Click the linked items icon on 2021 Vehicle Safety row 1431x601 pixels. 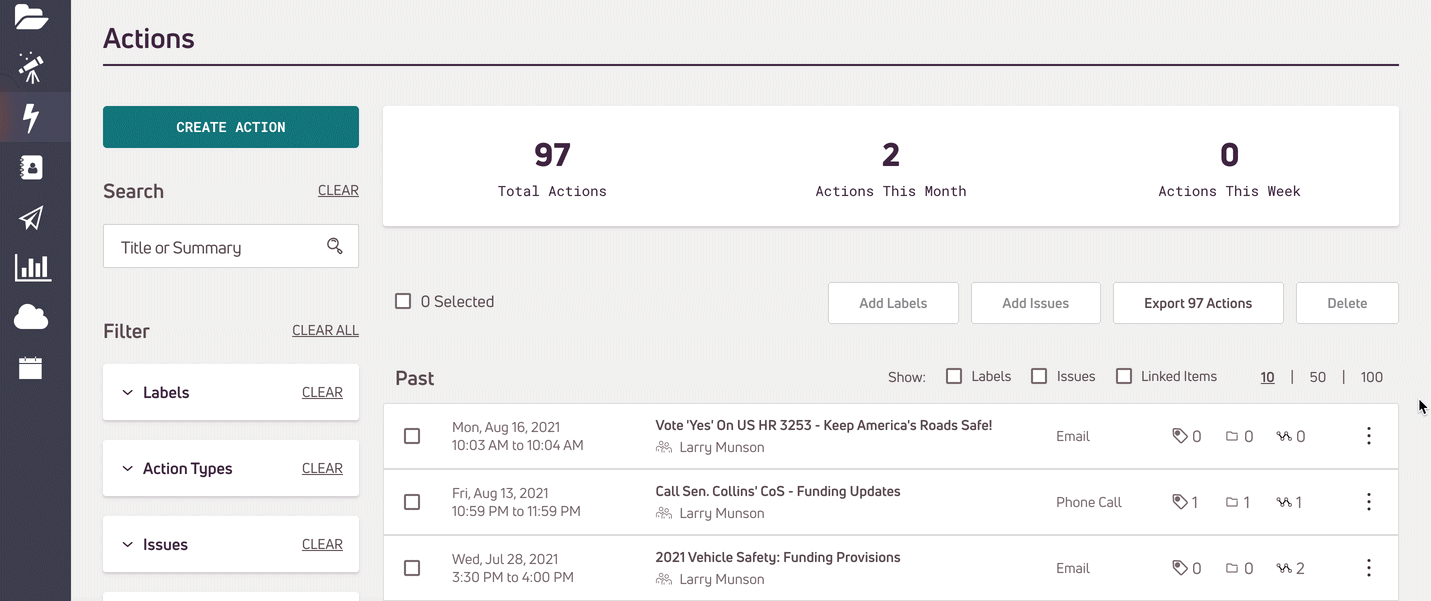click(1285, 568)
